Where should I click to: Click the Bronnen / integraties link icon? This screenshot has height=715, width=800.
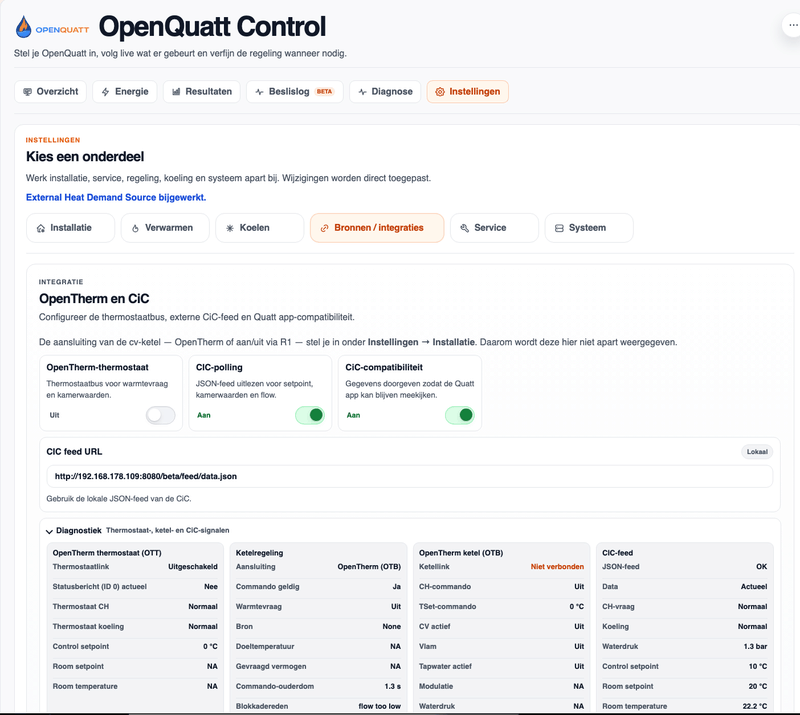pos(324,228)
